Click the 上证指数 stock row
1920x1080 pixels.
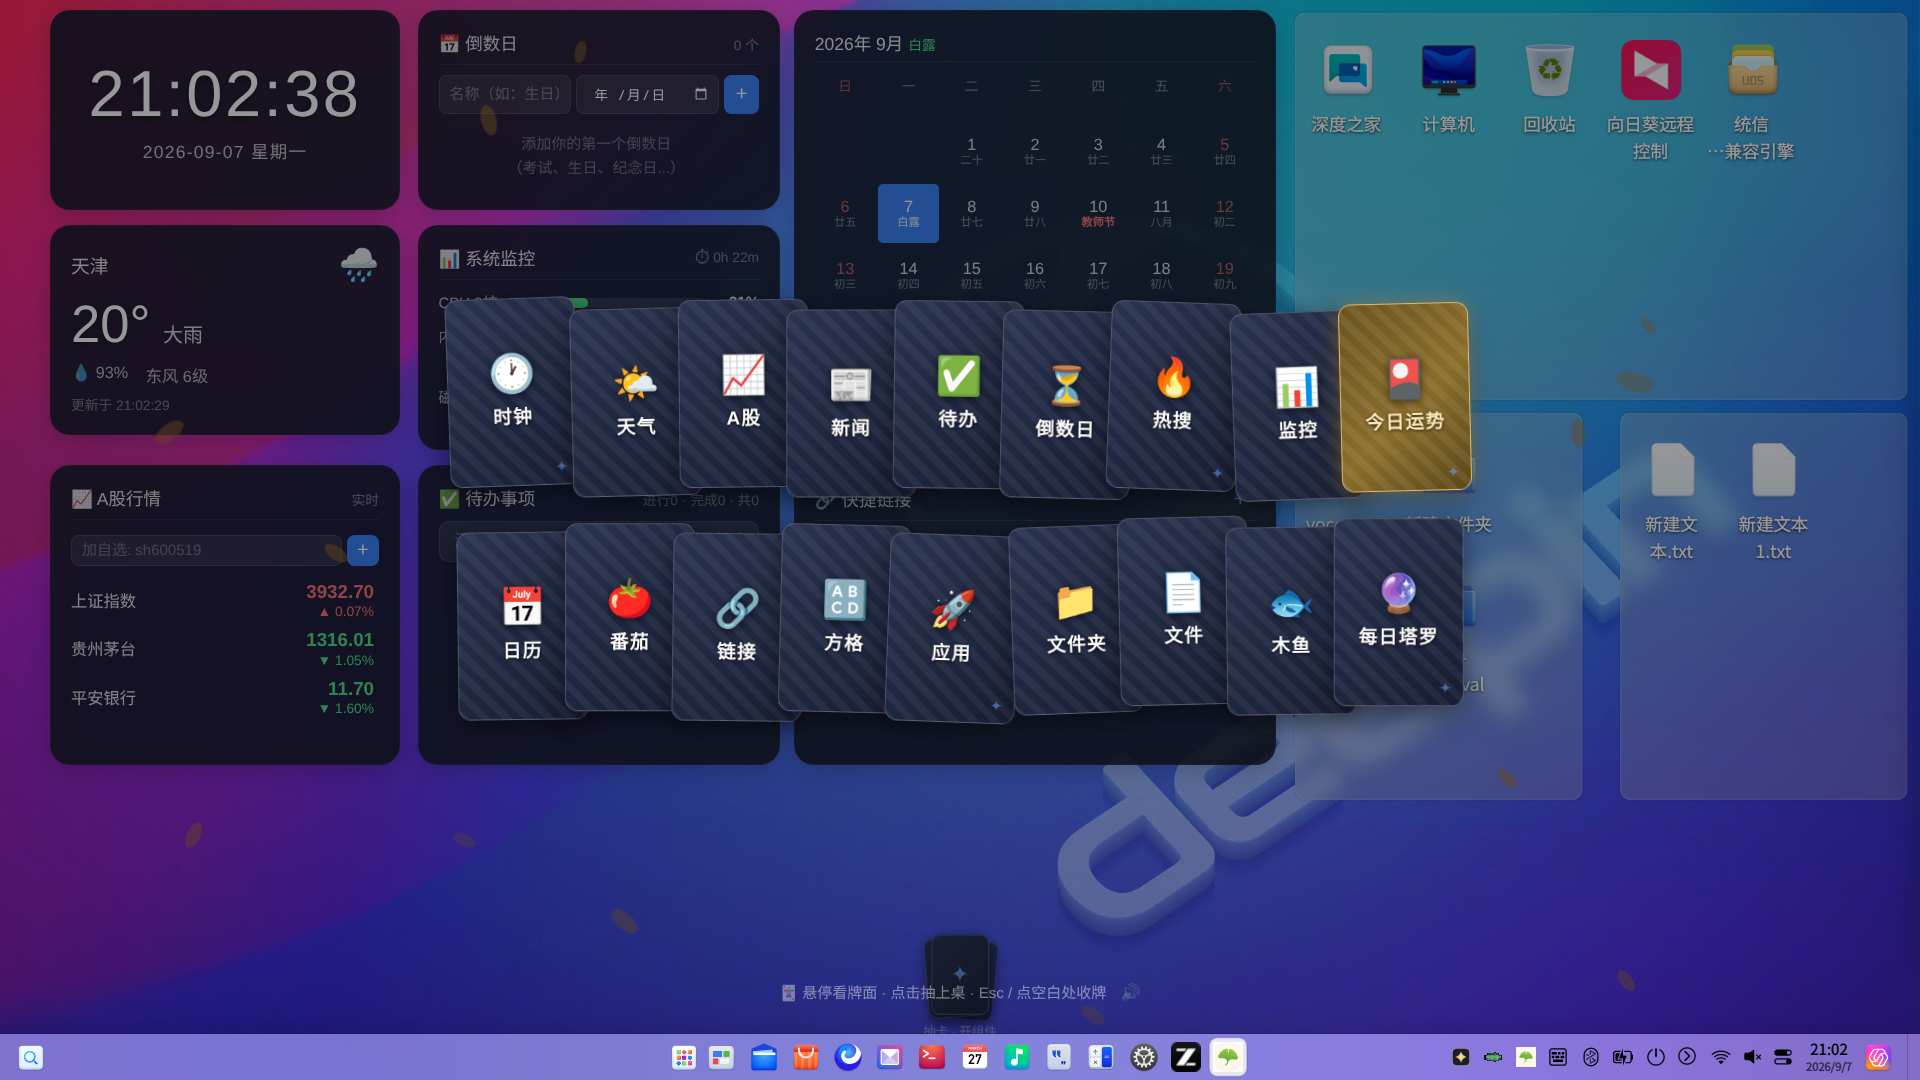click(224, 601)
